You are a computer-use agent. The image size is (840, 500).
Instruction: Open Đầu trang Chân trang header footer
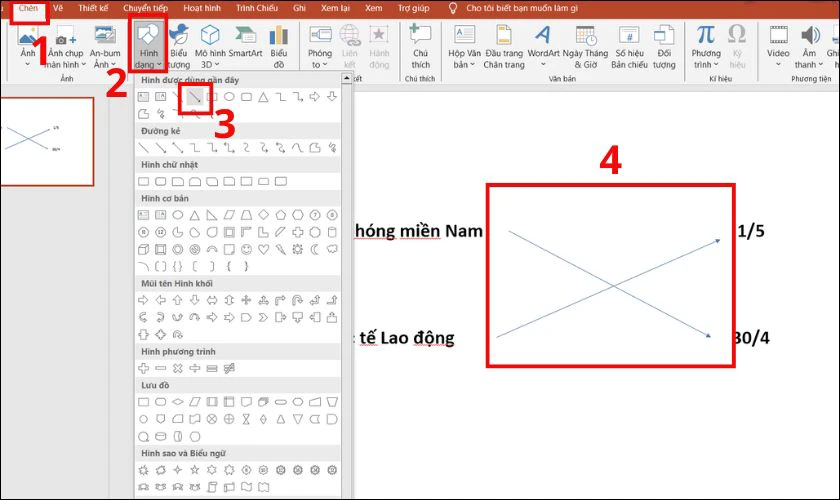(x=504, y=47)
